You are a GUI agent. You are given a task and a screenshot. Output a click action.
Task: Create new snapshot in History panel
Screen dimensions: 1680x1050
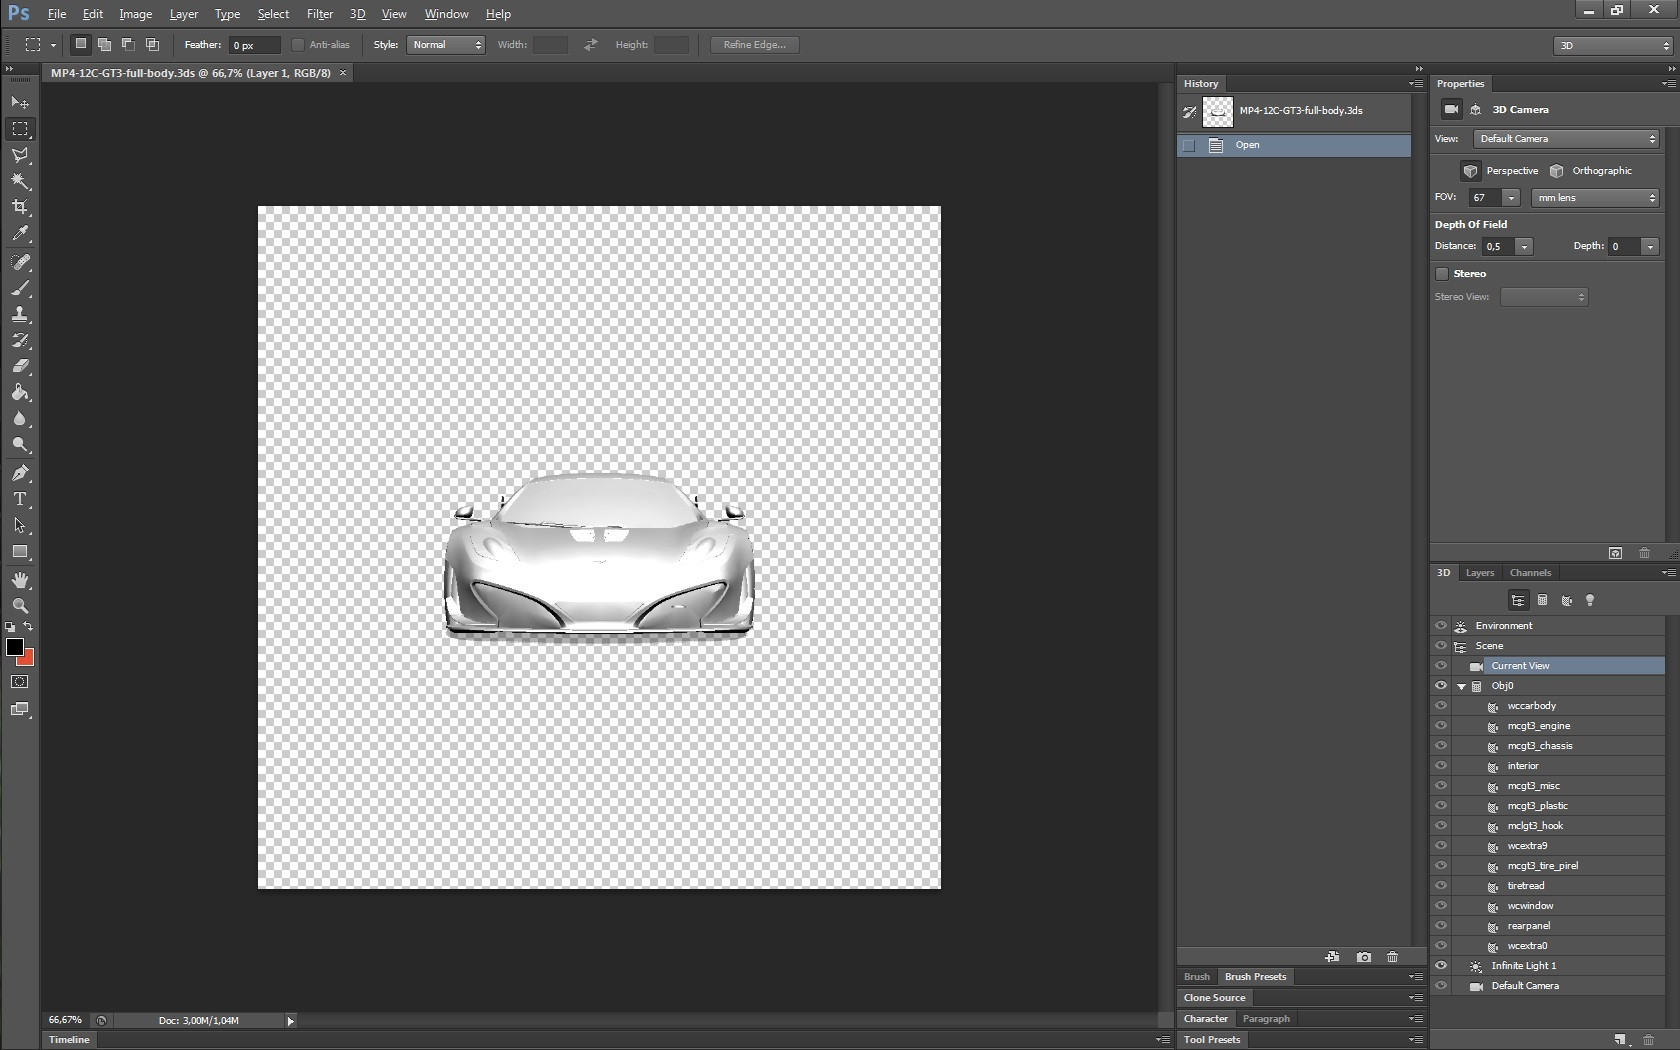coord(1363,957)
